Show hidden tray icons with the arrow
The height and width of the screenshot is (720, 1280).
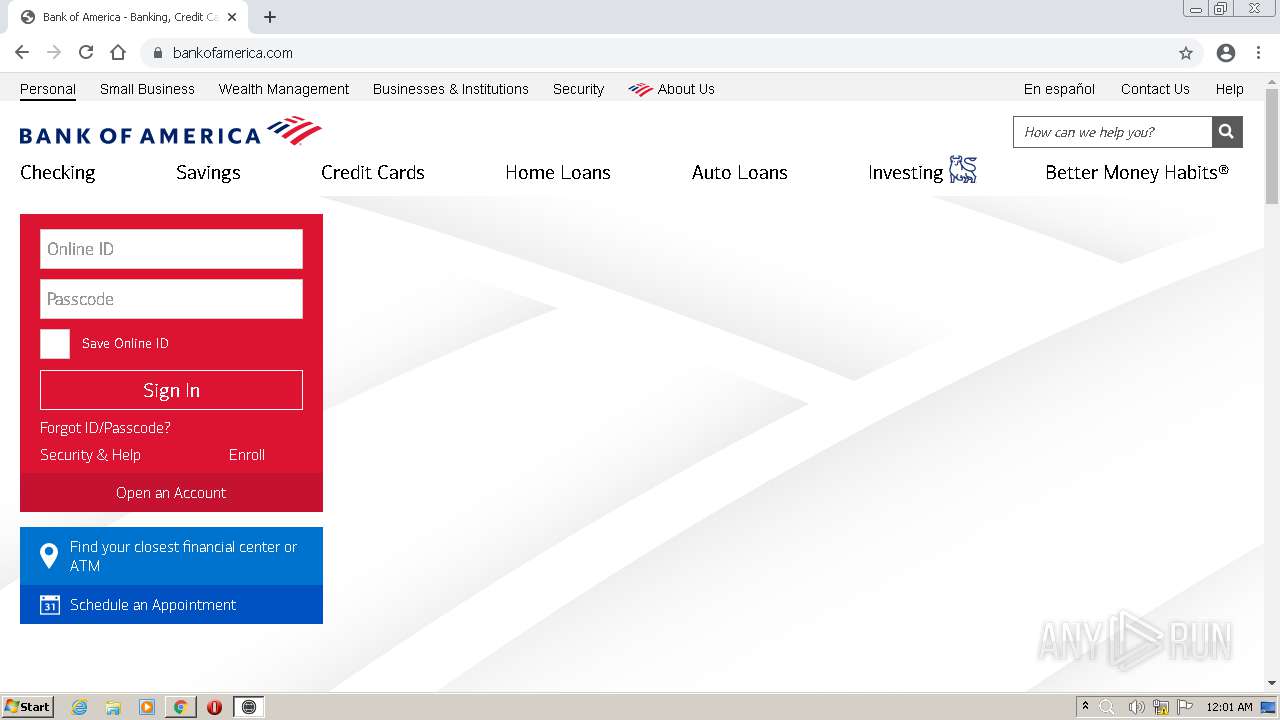point(1085,707)
